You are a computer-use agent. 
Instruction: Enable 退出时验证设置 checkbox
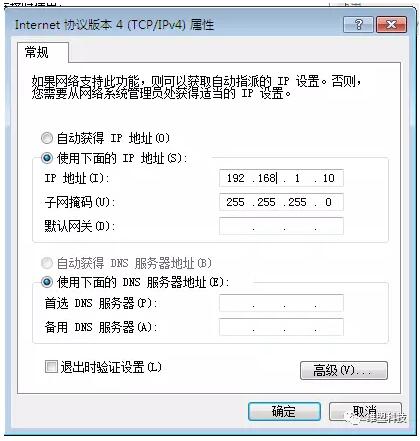51,367
